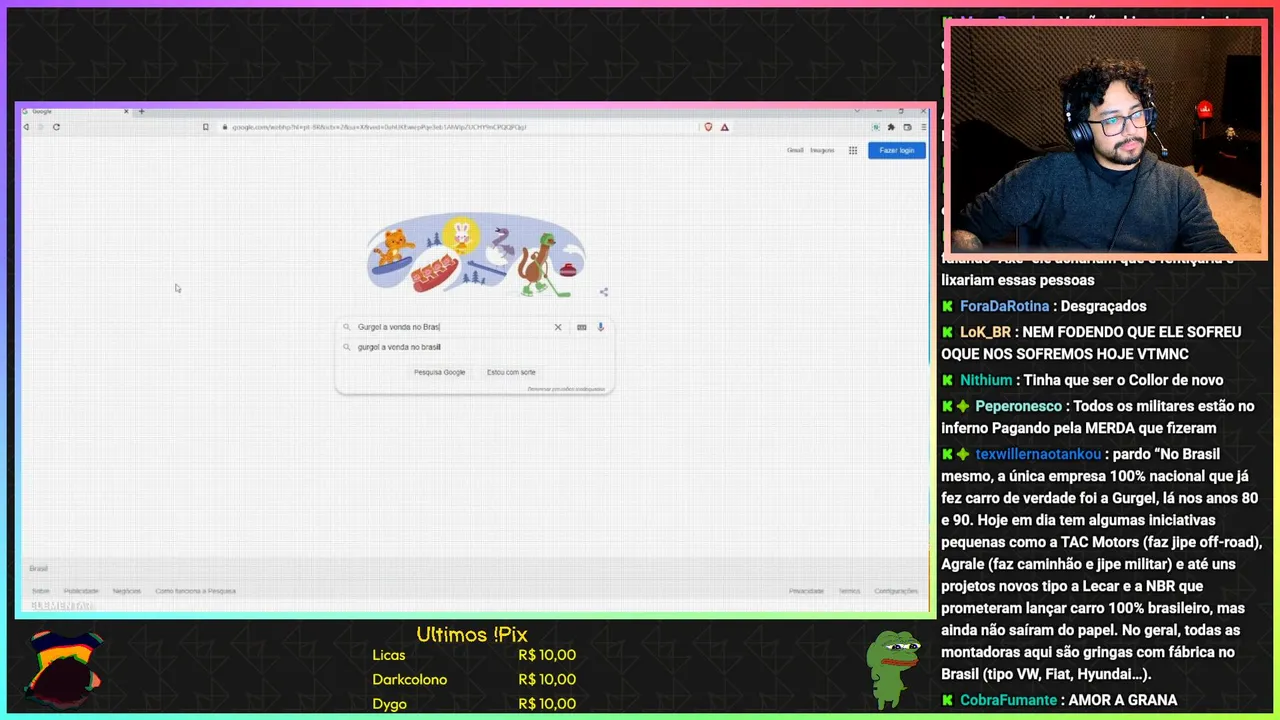Reload the page with the refresh icon
1280x720 pixels.
(x=56, y=127)
